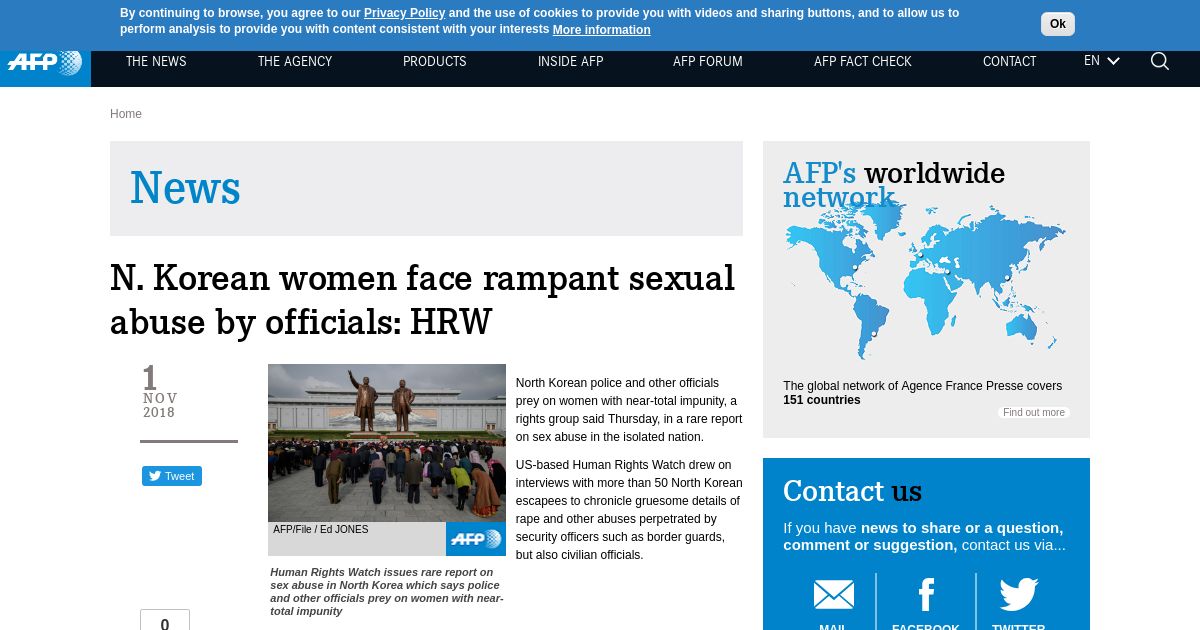Image resolution: width=1200 pixels, height=630 pixels.
Task: Click the share count box showing 0
Action: tap(165, 620)
